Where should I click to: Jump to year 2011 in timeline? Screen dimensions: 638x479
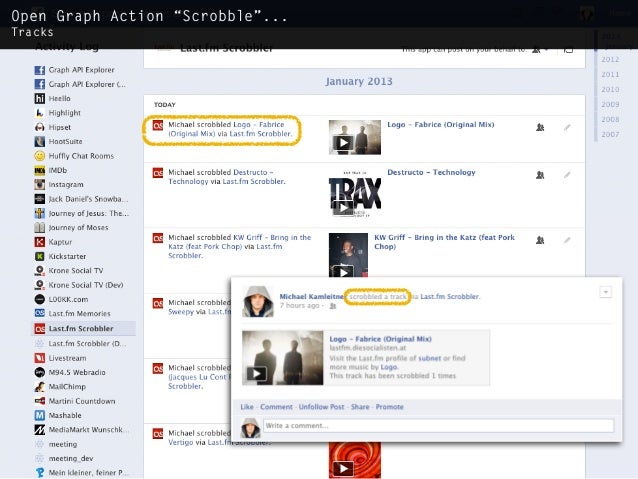tap(610, 74)
